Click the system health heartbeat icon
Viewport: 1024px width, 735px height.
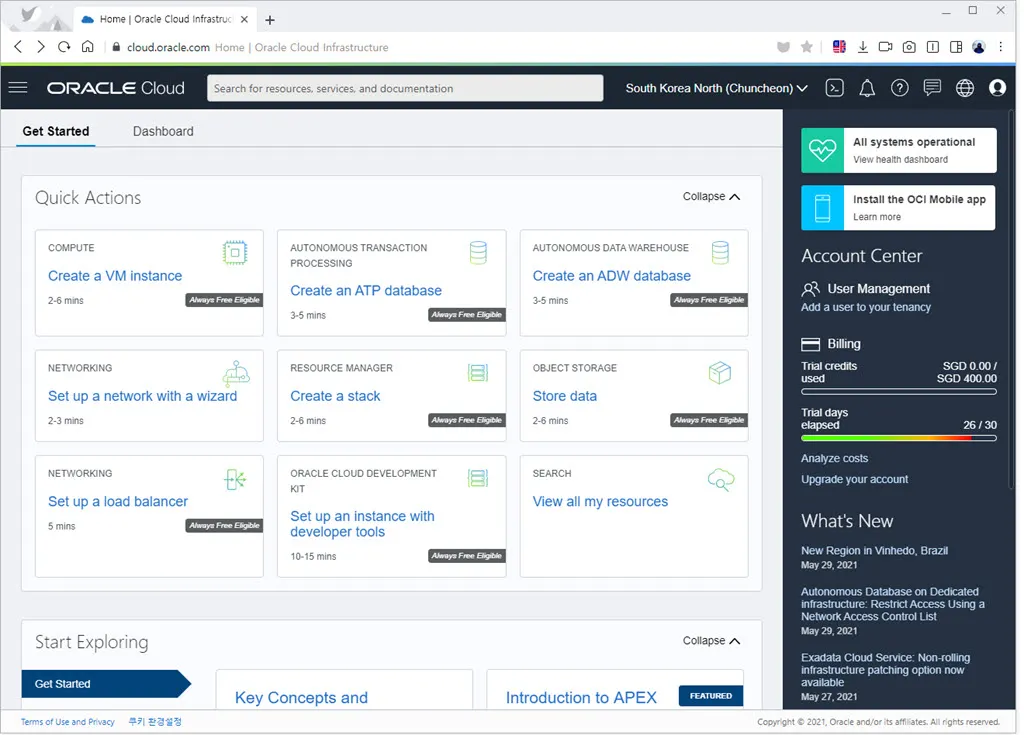click(822, 150)
